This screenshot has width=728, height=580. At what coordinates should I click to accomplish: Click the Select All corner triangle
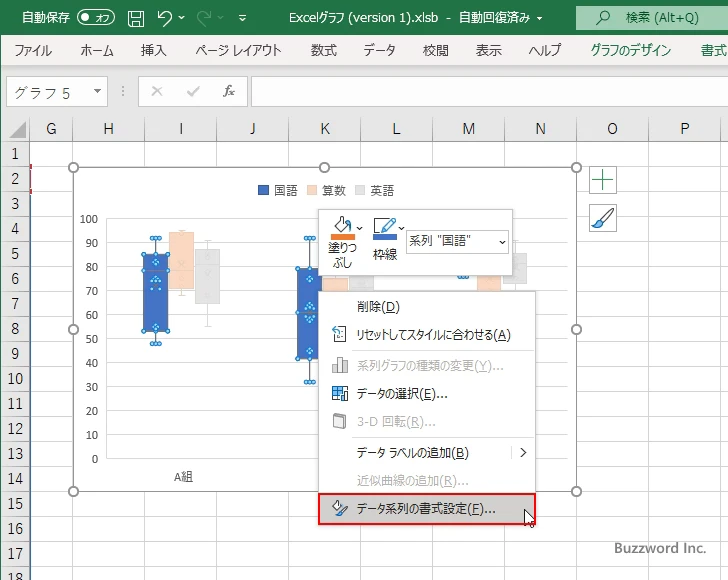(x=17, y=129)
